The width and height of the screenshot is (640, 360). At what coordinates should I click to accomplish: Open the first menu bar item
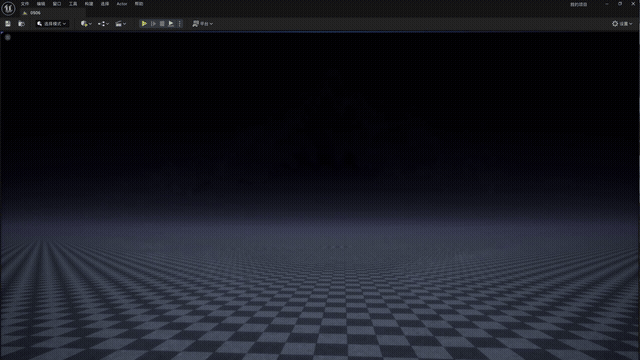(x=25, y=4)
